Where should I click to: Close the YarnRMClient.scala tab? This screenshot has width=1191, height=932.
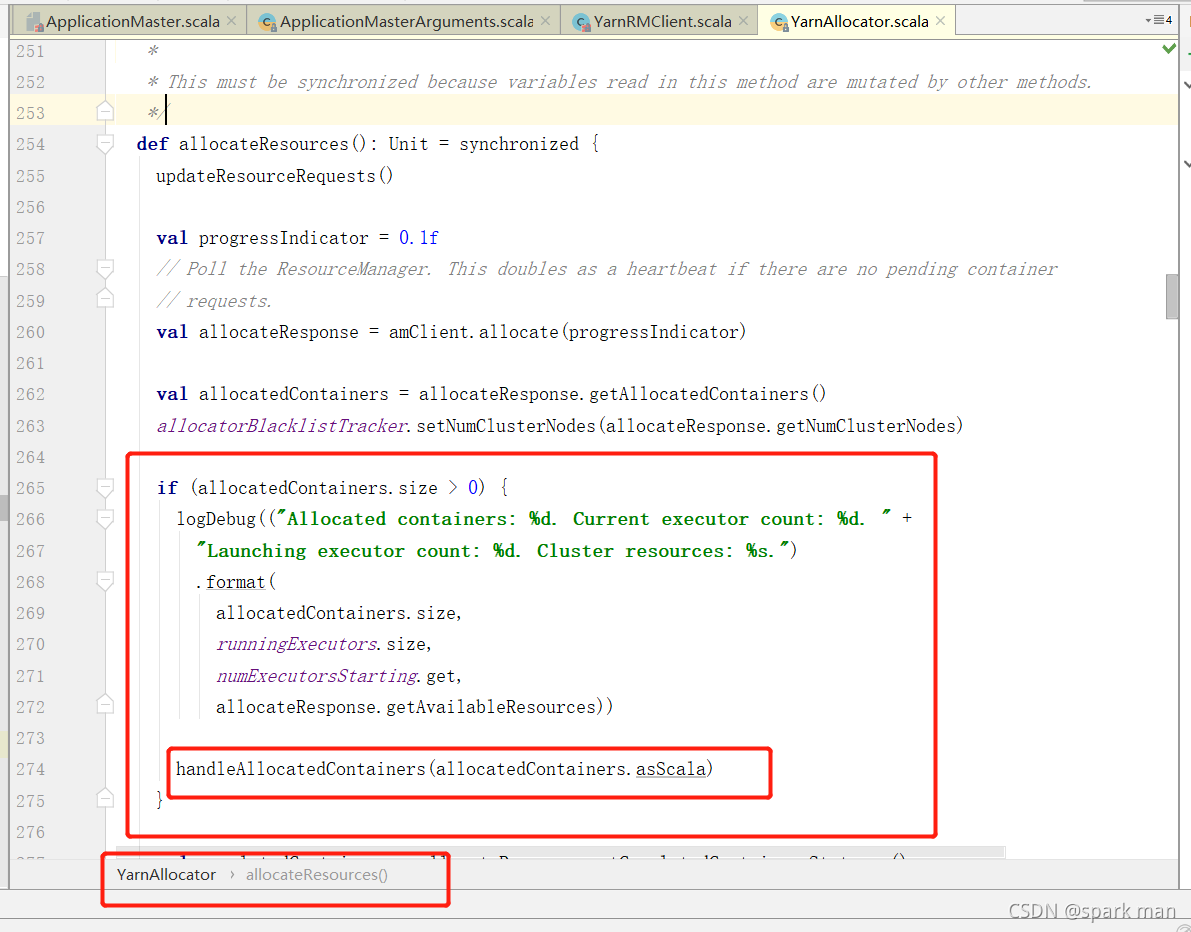(744, 21)
